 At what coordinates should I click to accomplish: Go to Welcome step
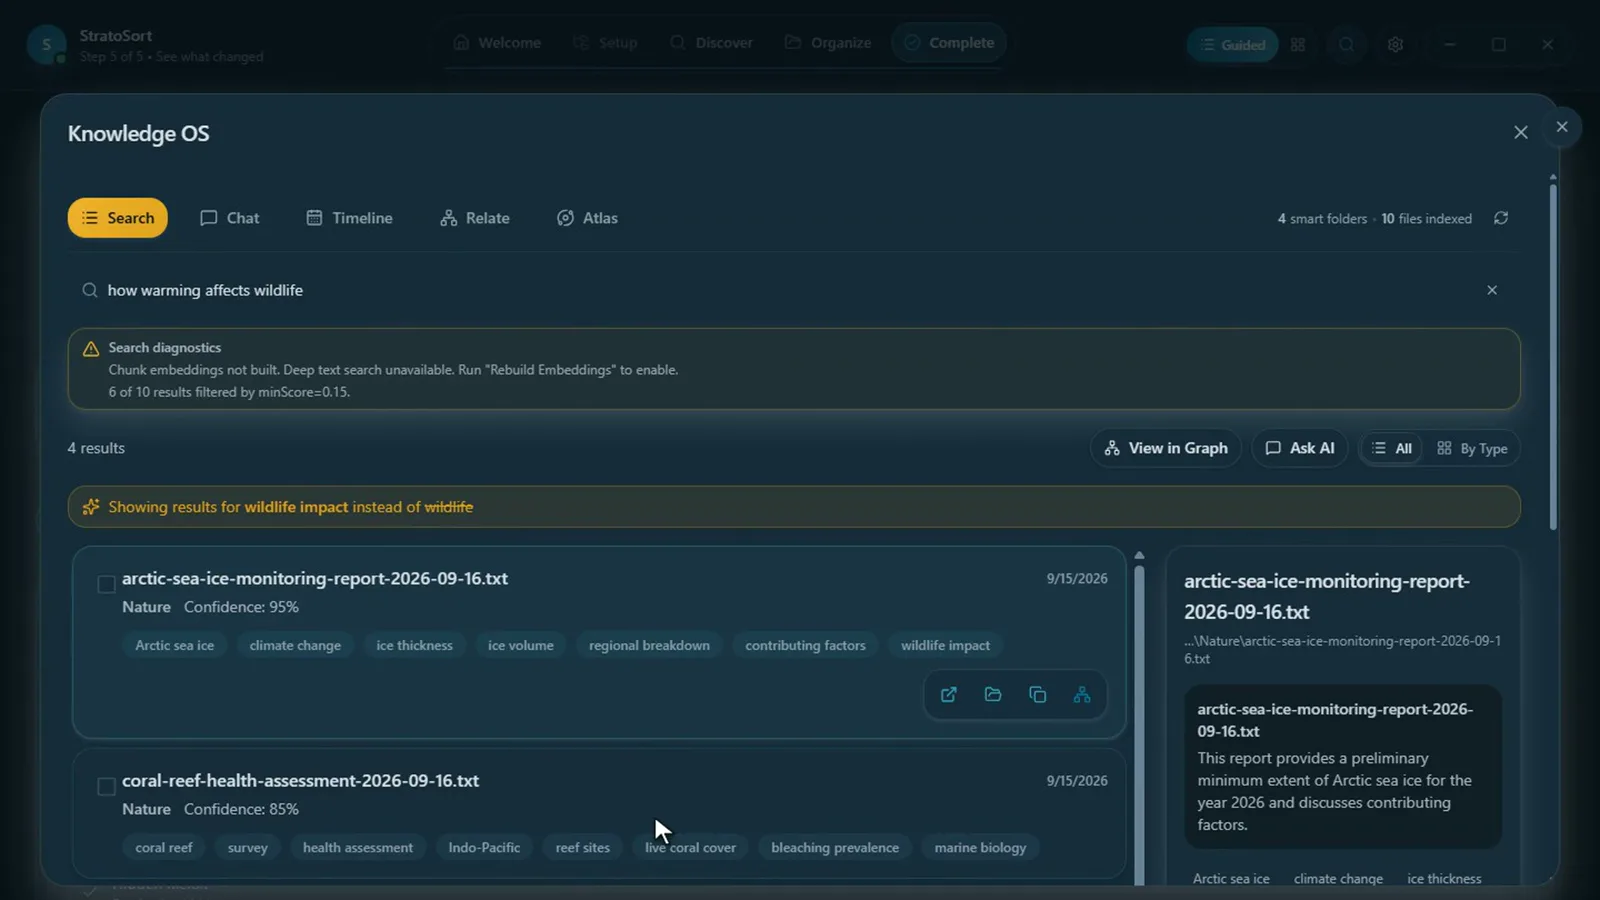(x=497, y=43)
